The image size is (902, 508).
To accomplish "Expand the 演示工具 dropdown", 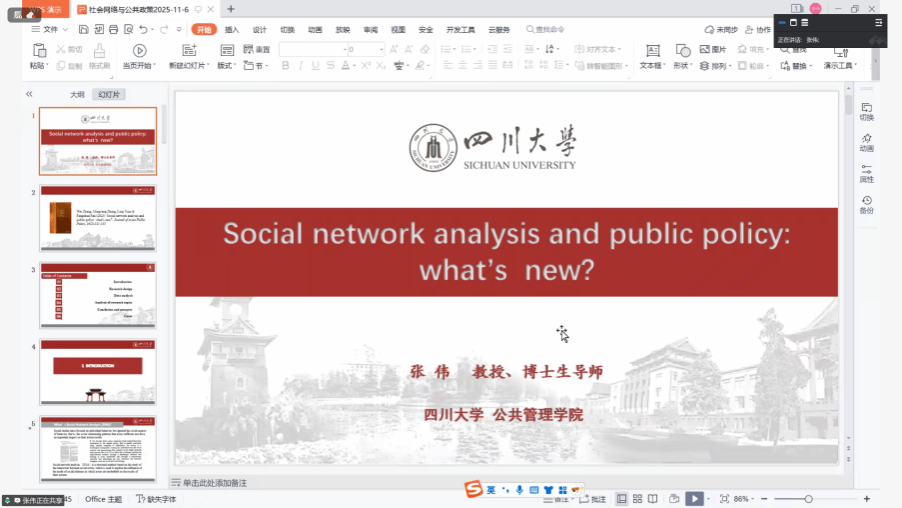I will [x=839, y=66].
